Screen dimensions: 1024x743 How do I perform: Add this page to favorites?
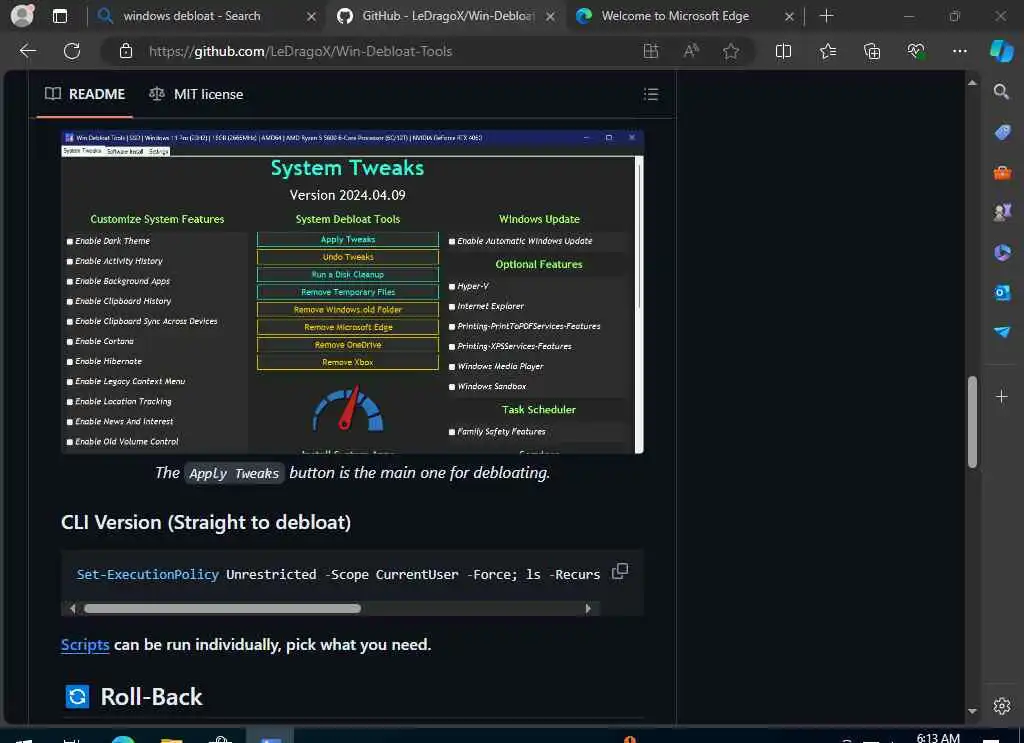click(731, 51)
